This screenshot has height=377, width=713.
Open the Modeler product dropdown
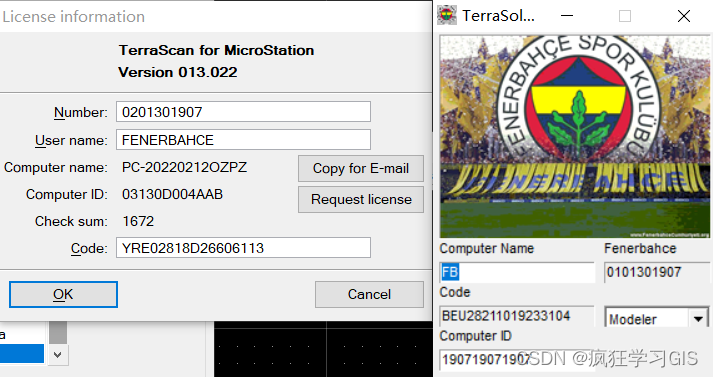click(657, 318)
